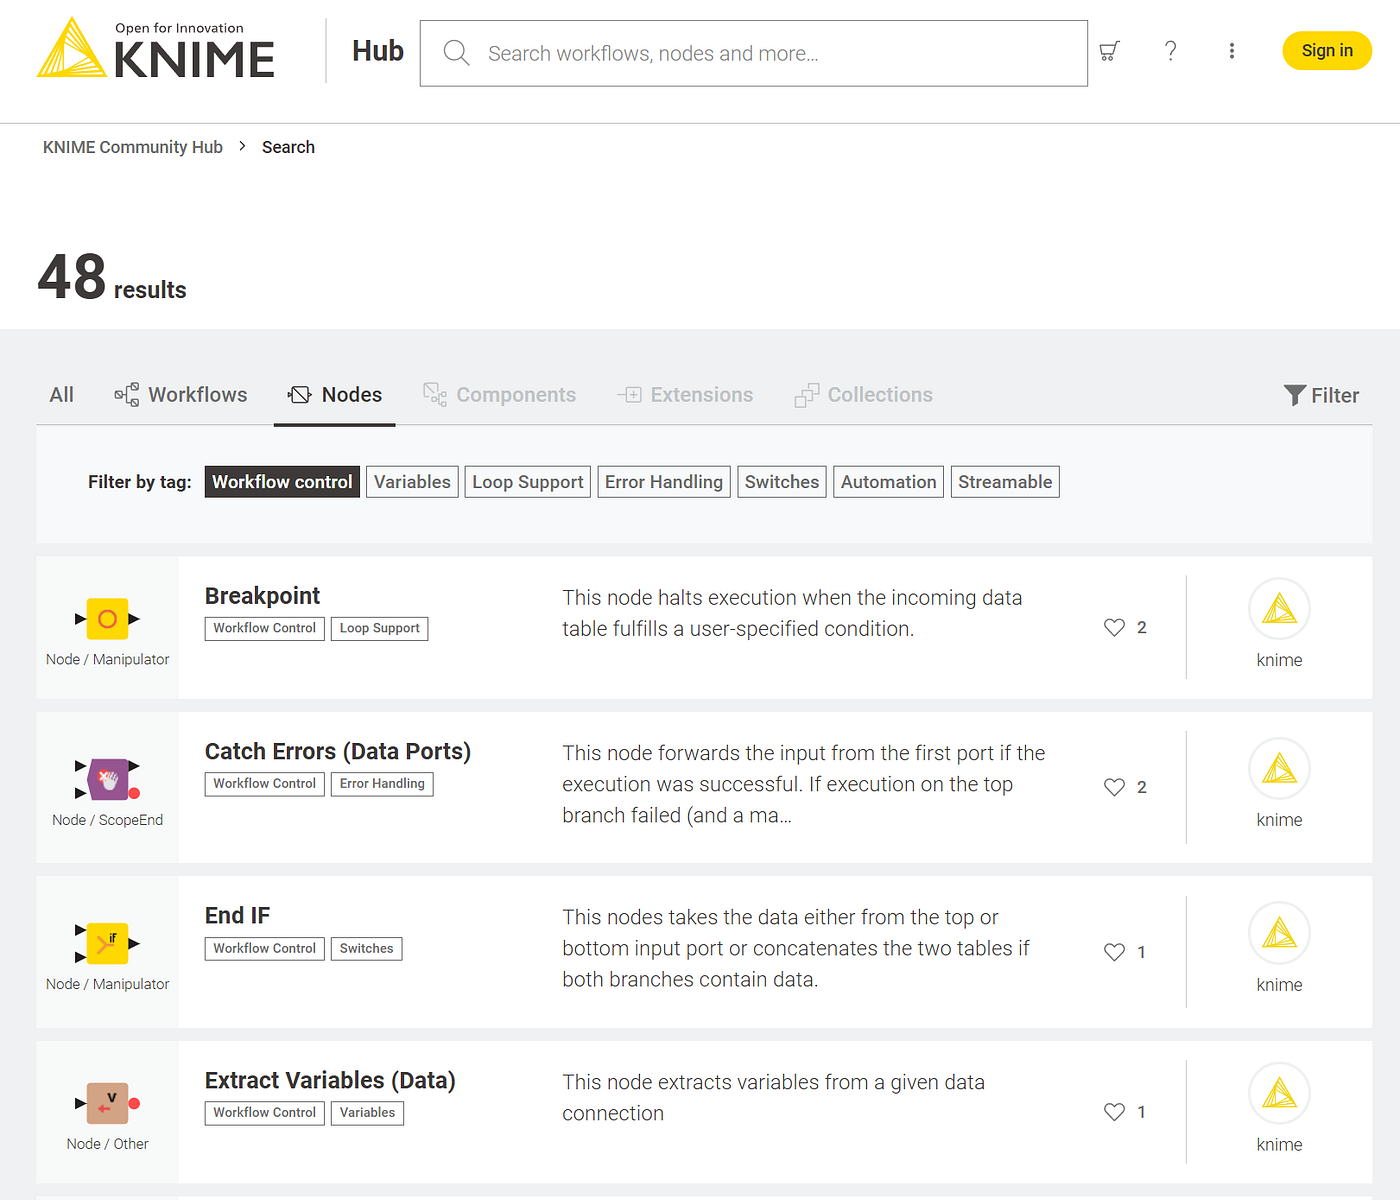Toggle the Variables tag filter

pos(412,482)
